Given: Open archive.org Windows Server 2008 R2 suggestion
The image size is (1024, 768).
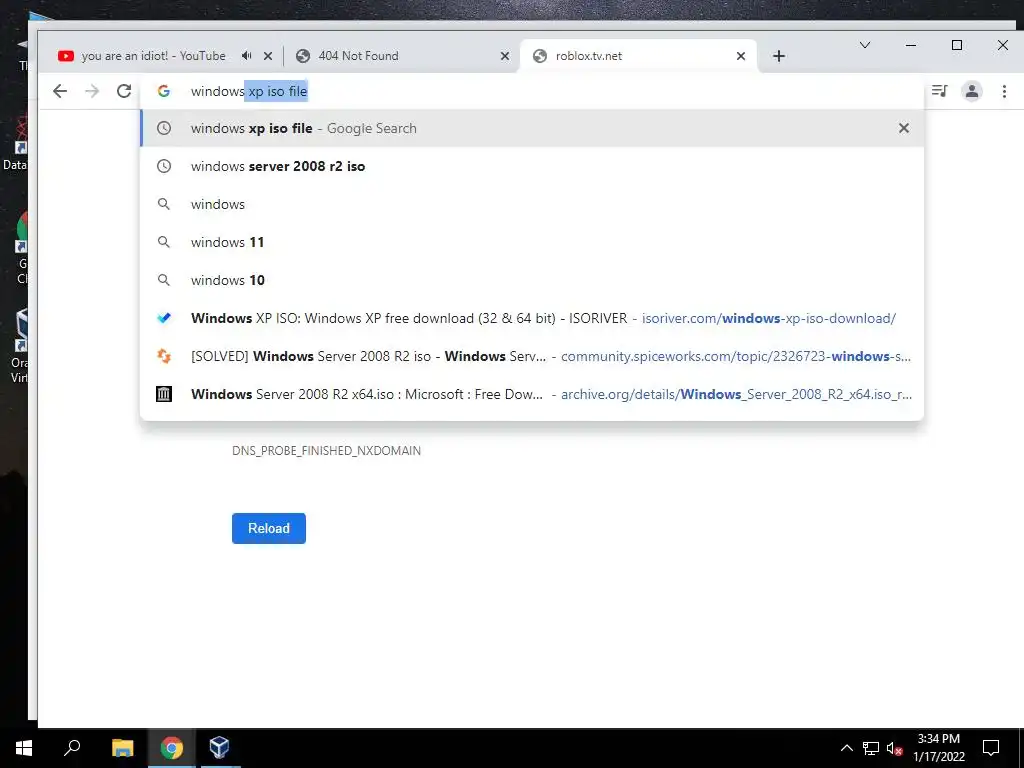Looking at the screenshot, I should tap(532, 394).
